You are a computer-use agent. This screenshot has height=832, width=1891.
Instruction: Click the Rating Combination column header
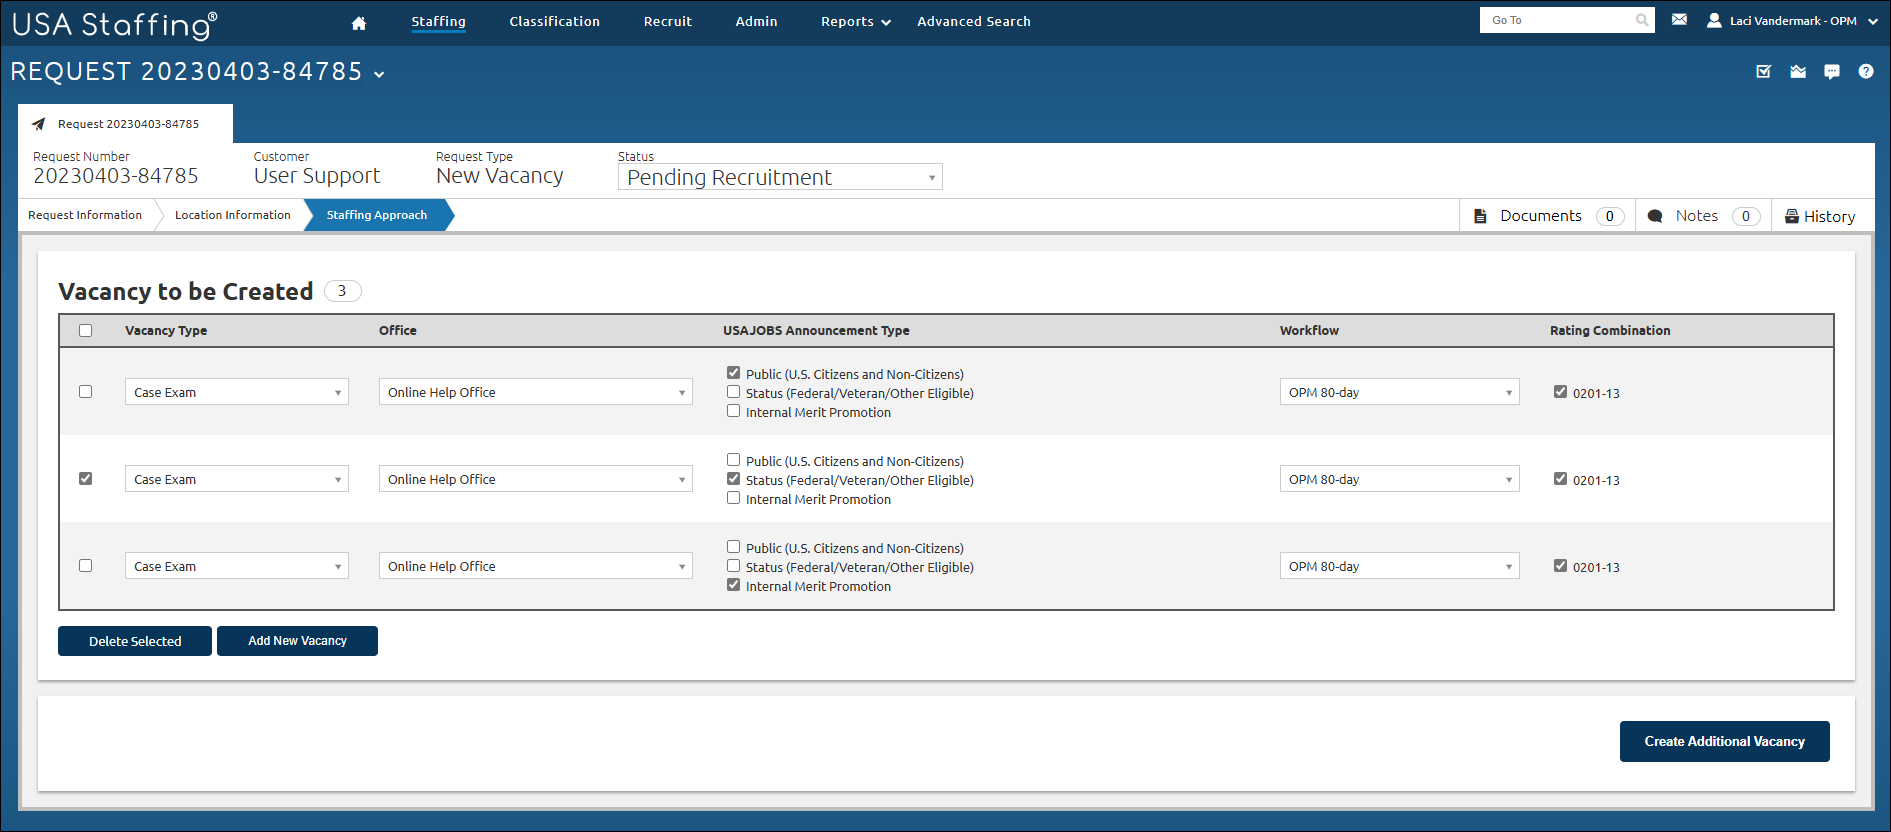tap(1610, 331)
